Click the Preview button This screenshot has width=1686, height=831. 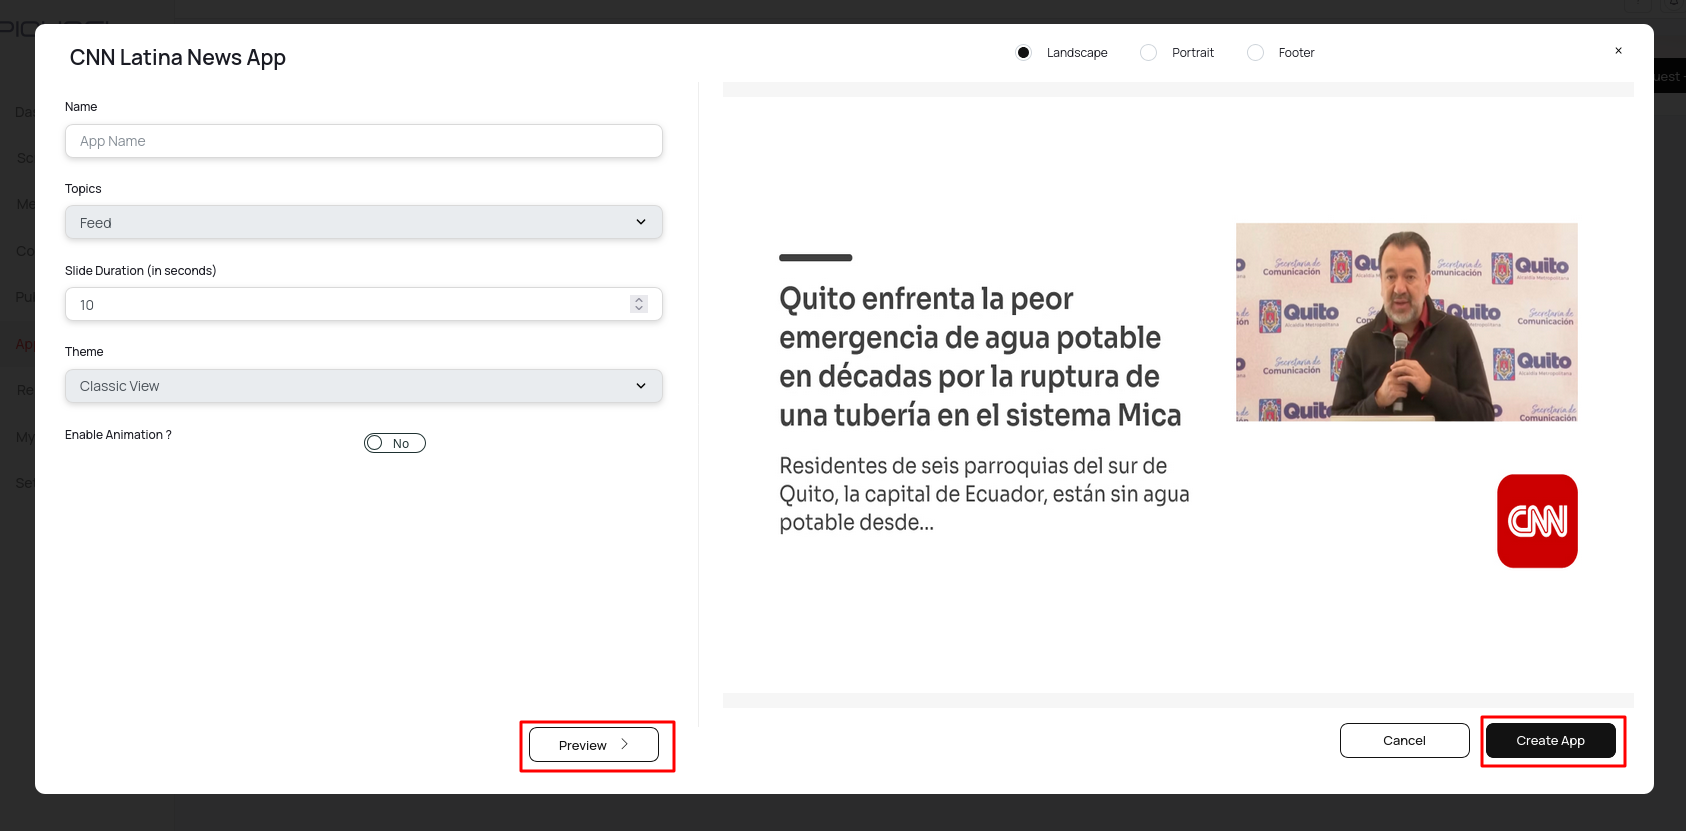click(x=594, y=745)
